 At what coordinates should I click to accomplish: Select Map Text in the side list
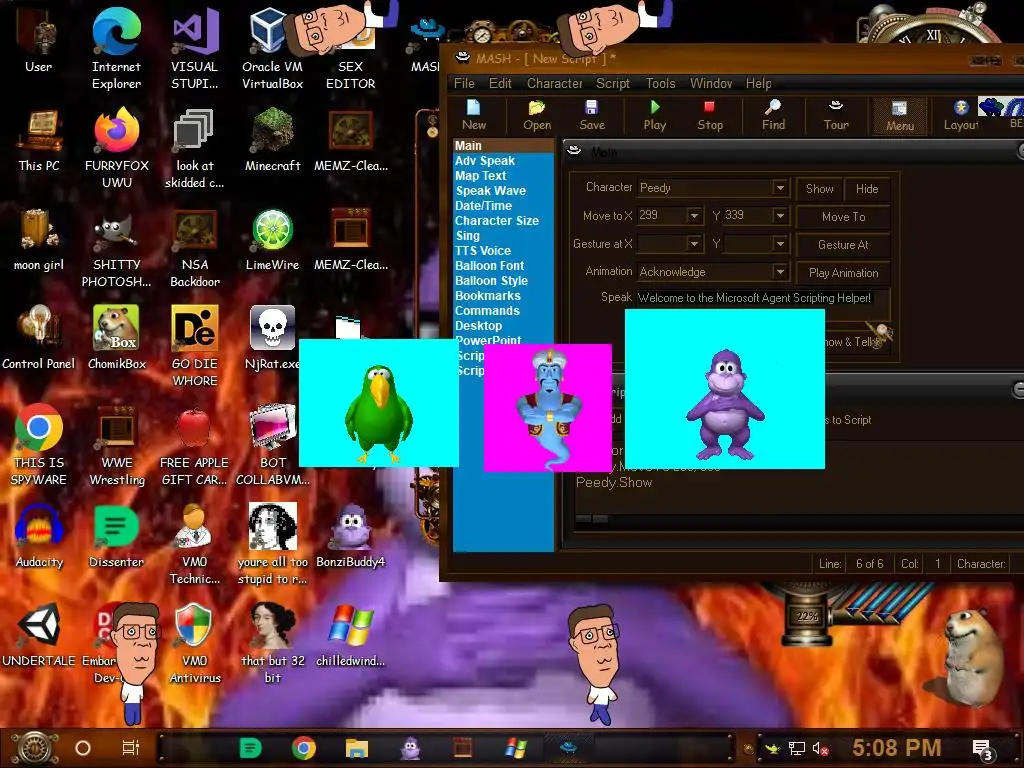(504, 176)
